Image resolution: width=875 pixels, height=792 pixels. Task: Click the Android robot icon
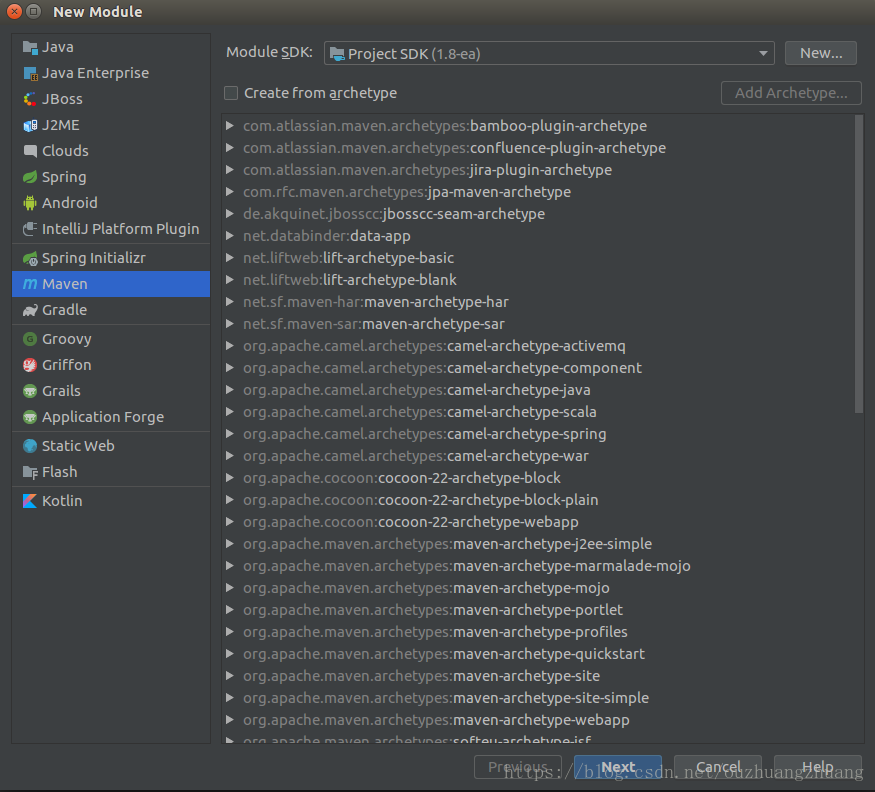coord(30,203)
